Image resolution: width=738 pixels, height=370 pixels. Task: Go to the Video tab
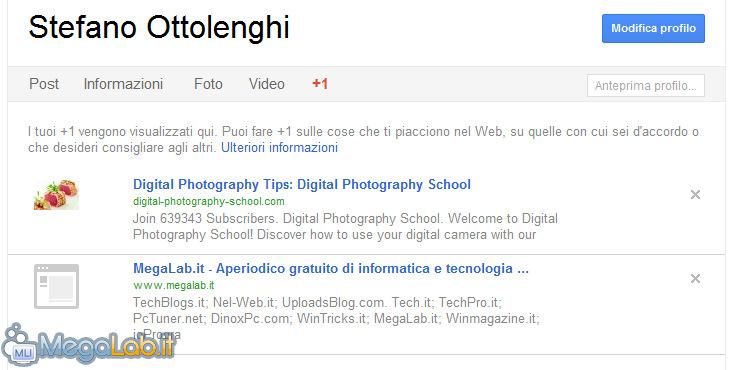(266, 84)
